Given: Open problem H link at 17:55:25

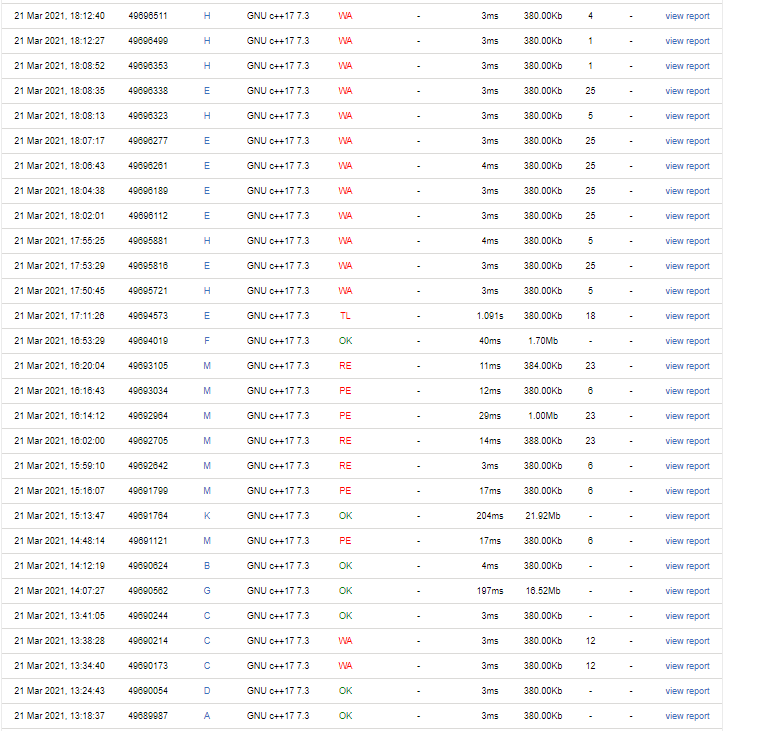Looking at the screenshot, I should pyautogui.click(x=207, y=241).
